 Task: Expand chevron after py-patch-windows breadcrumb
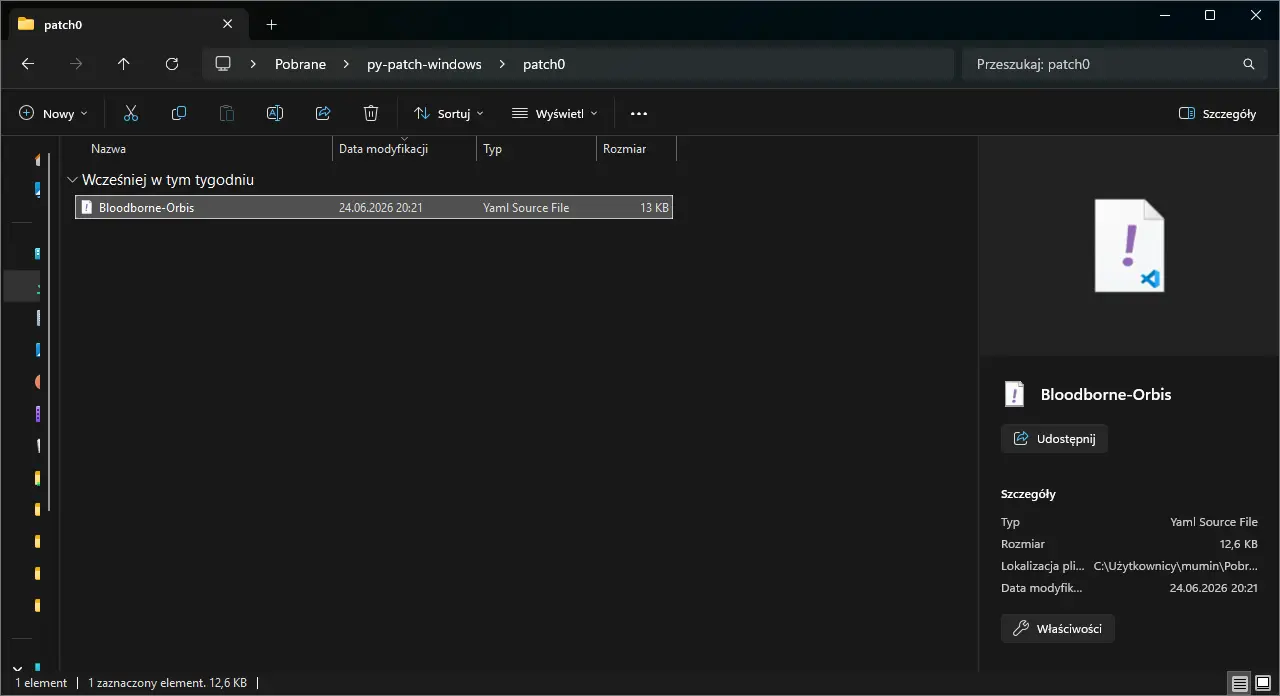coord(502,64)
